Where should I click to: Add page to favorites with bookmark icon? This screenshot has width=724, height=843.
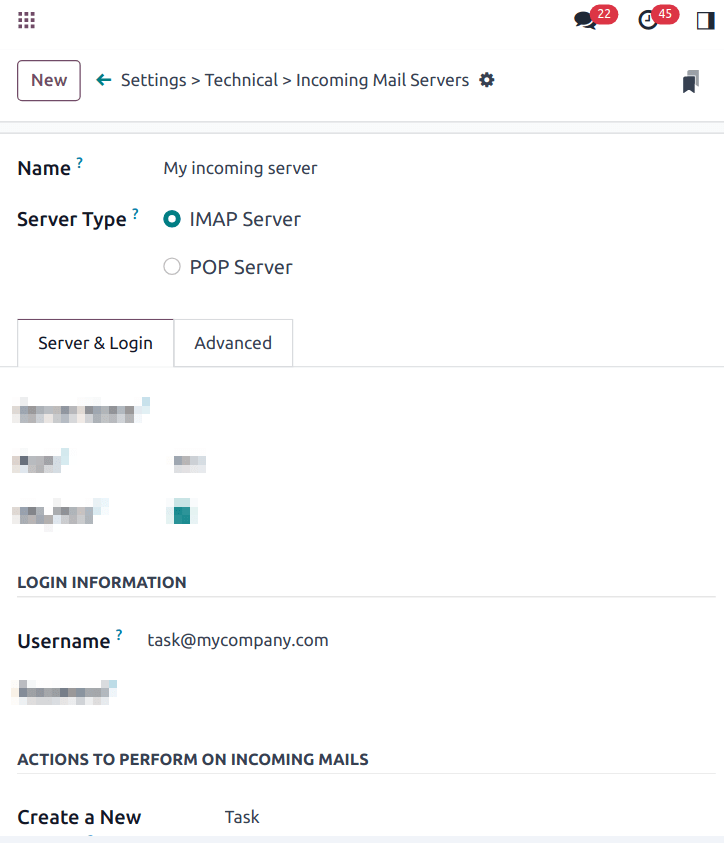(690, 80)
